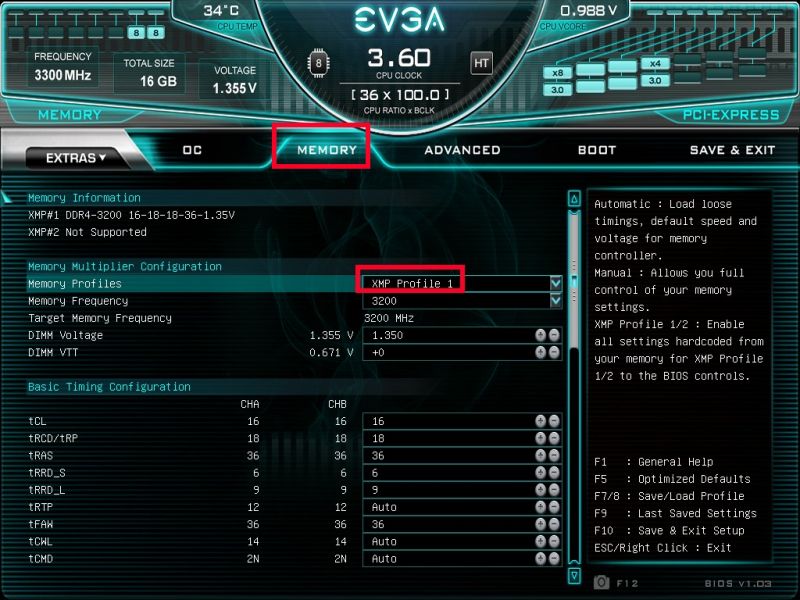This screenshot has width=800, height=600.
Task: Go to the SAVE & EXIT tab
Action: tap(732, 150)
